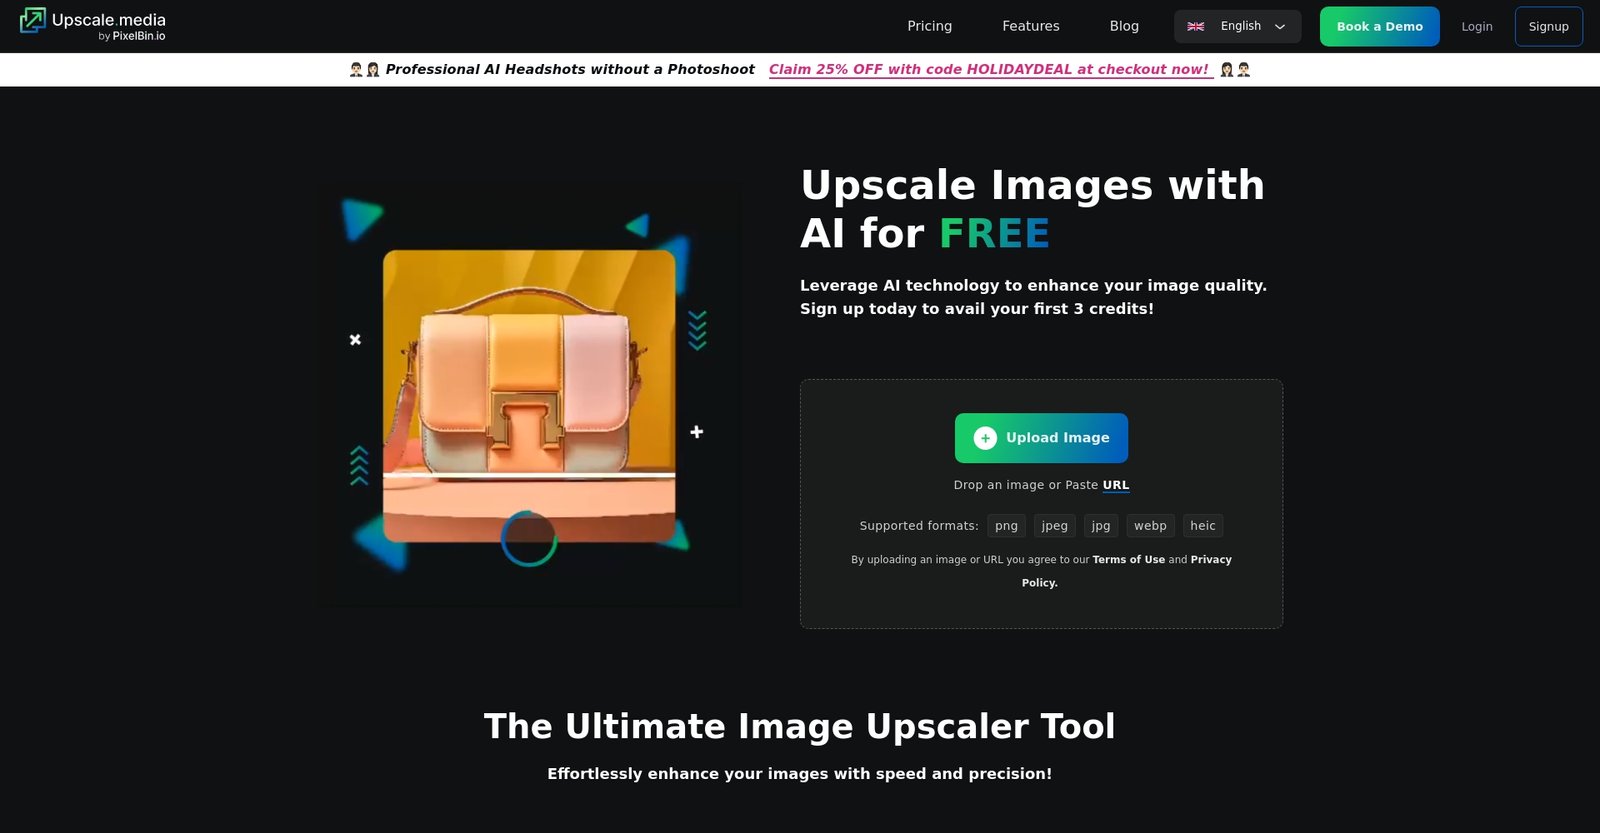Screen dimensions: 1600x833
Task: Click the Signup button
Action: [x=1548, y=26]
